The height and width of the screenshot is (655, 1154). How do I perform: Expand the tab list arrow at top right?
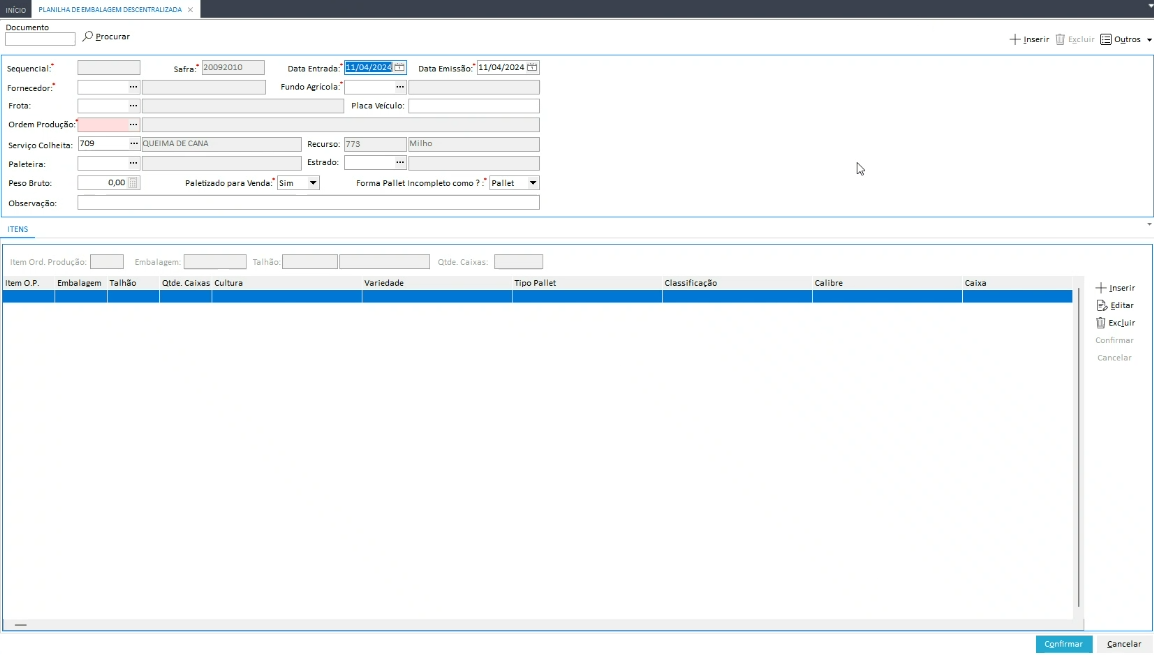(x=1150, y=5)
